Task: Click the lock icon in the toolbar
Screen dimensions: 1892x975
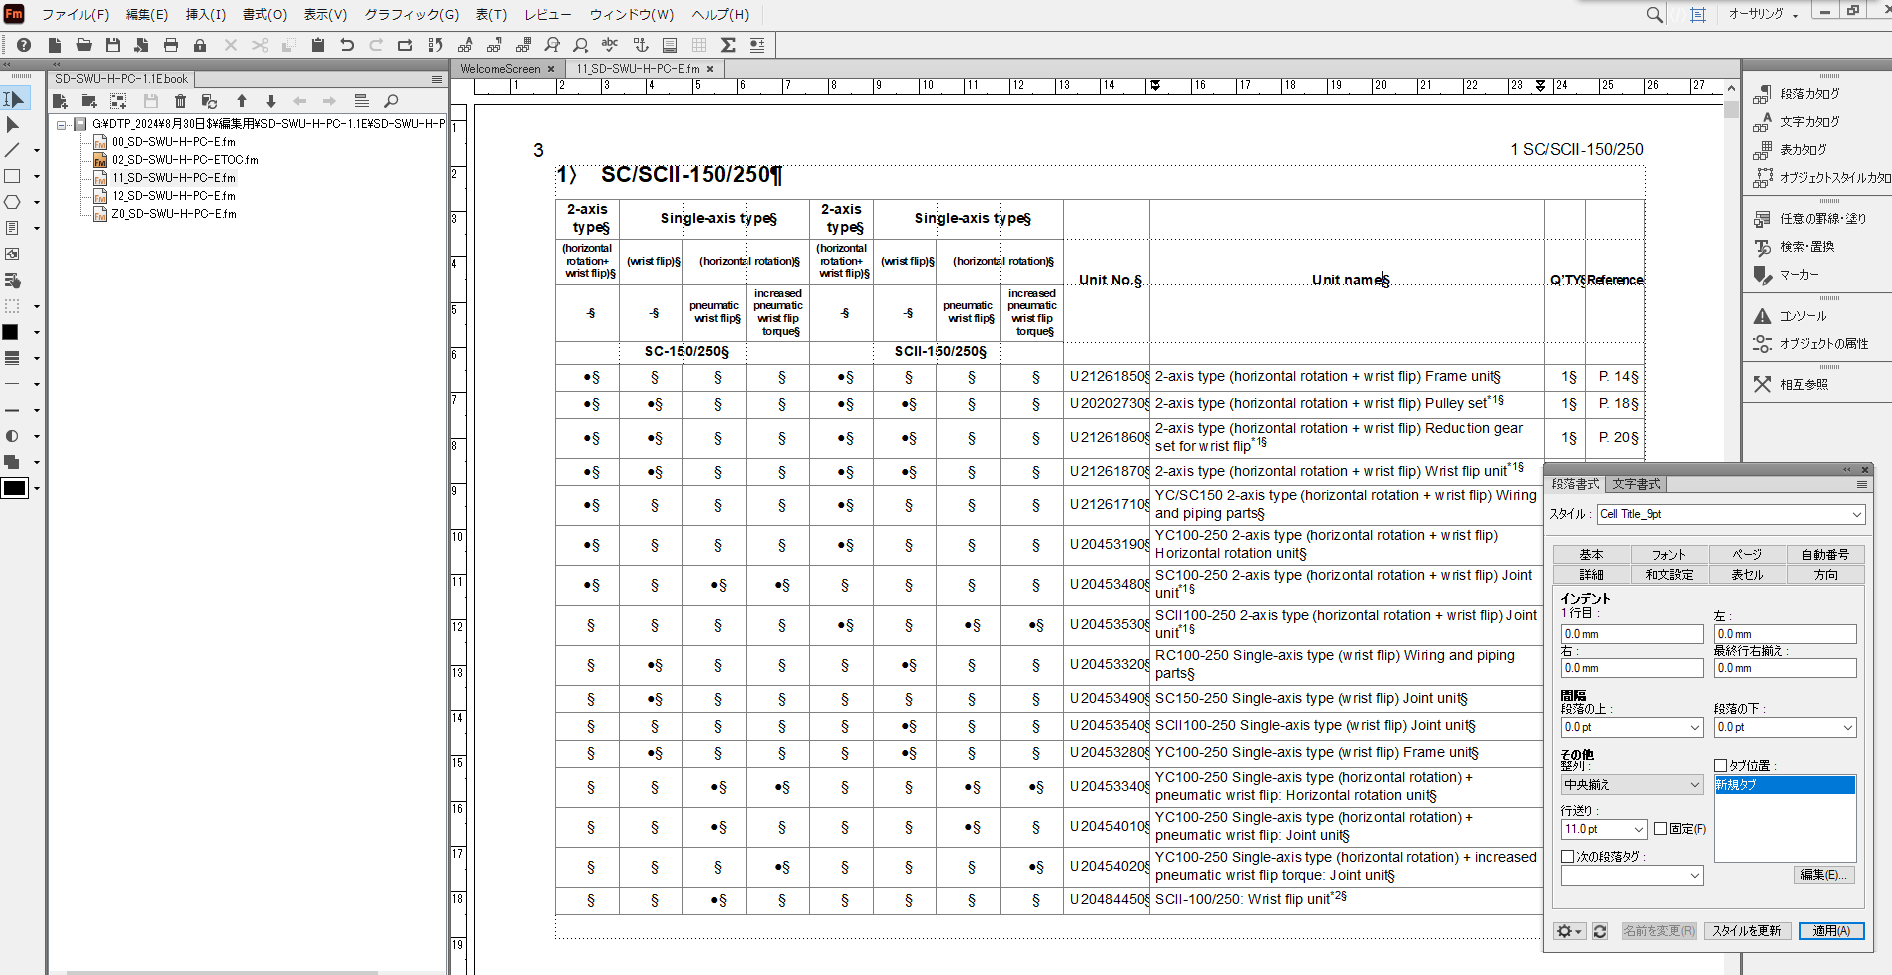Action: coord(200,45)
